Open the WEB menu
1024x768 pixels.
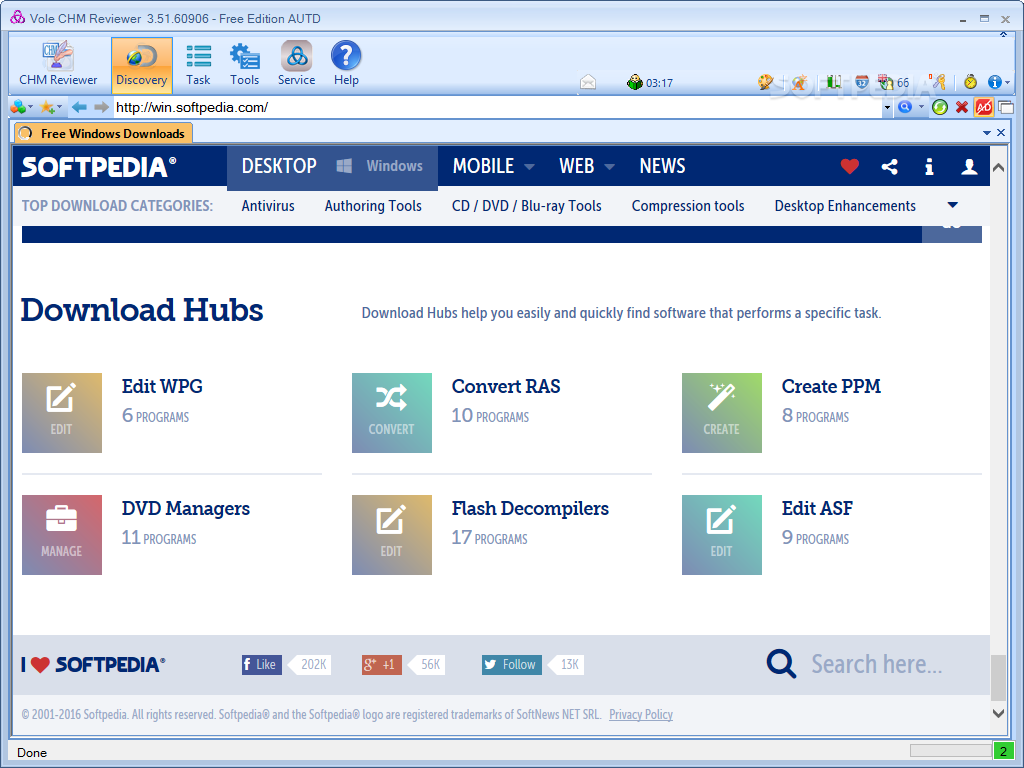[x=586, y=167]
